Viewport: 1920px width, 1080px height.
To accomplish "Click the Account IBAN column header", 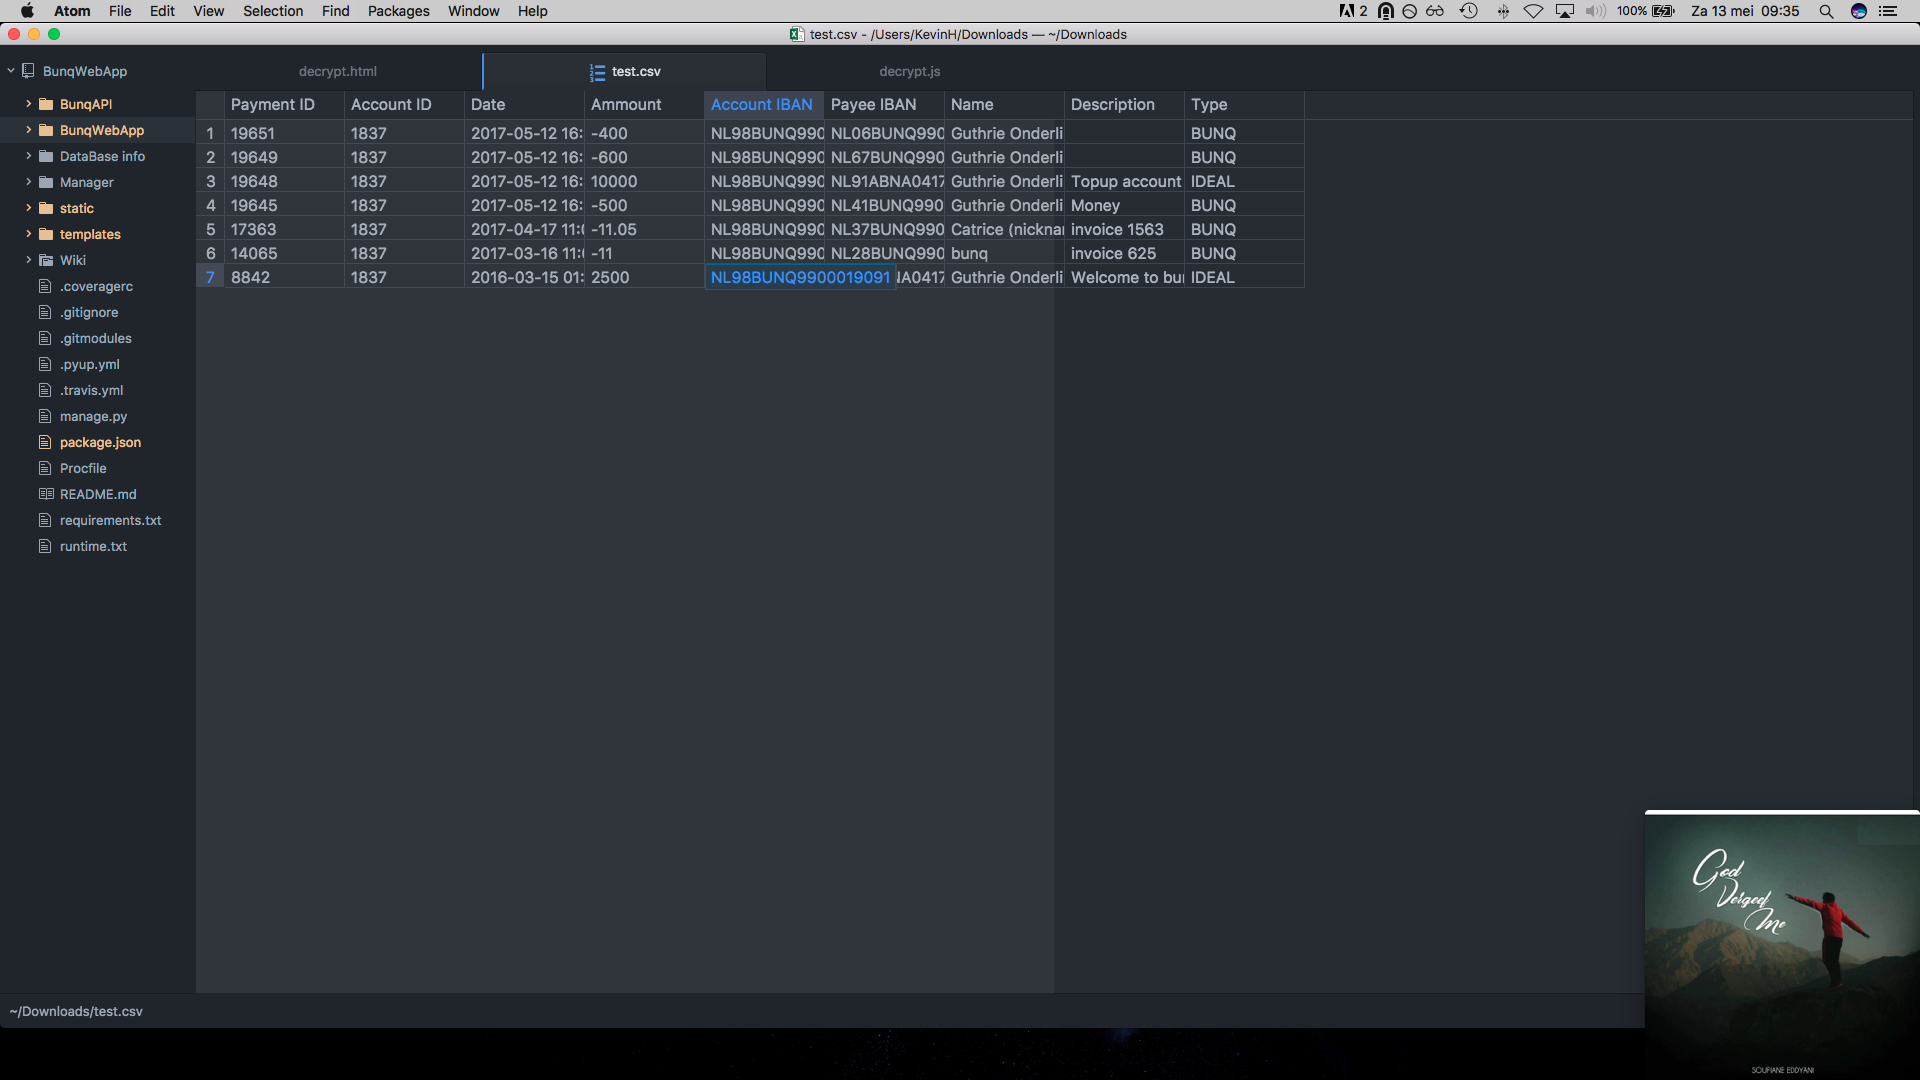I will click(762, 104).
